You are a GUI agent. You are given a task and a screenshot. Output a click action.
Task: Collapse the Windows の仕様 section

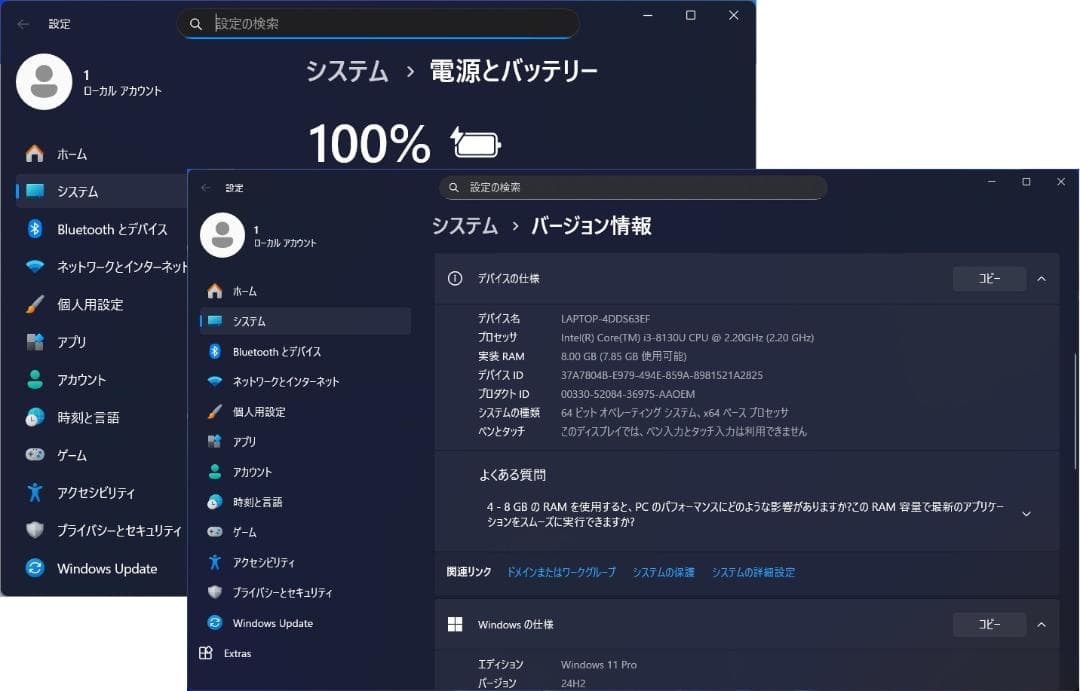1041,624
